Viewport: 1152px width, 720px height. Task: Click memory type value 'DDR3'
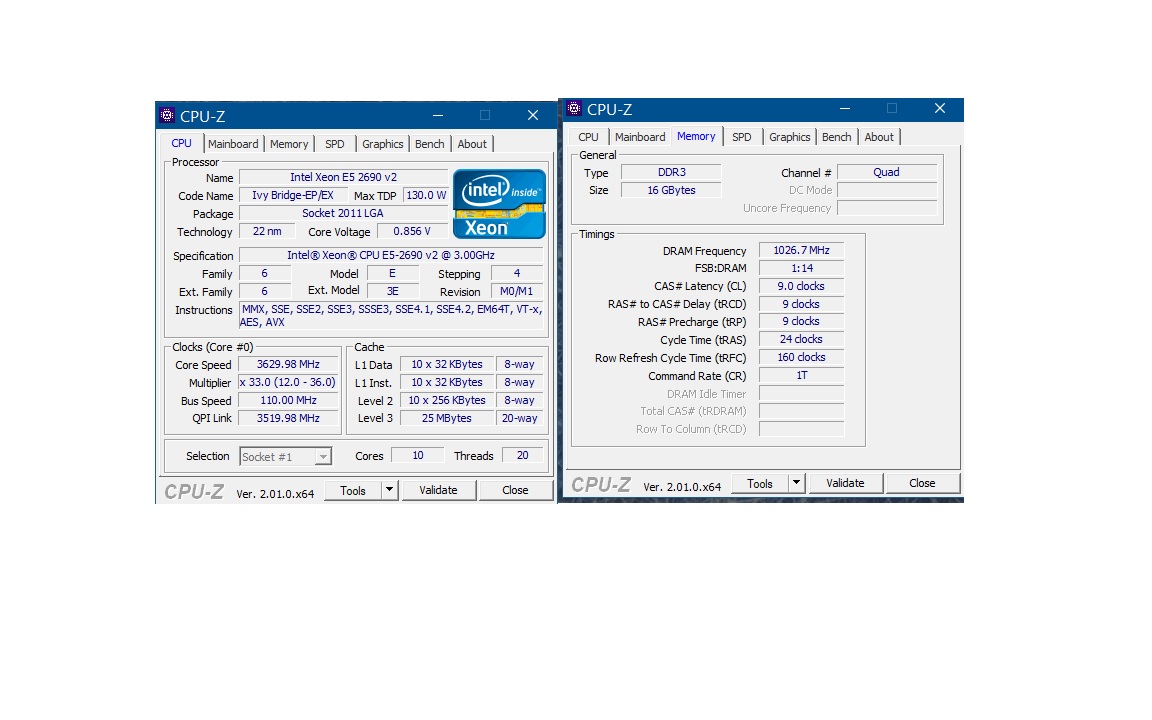672,172
